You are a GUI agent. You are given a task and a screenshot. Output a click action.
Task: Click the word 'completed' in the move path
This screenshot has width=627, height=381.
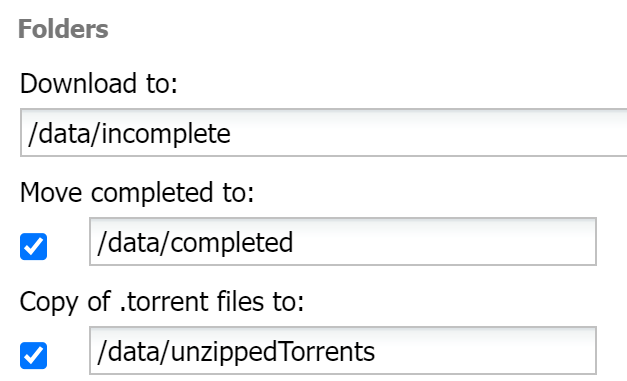click(x=232, y=243)
